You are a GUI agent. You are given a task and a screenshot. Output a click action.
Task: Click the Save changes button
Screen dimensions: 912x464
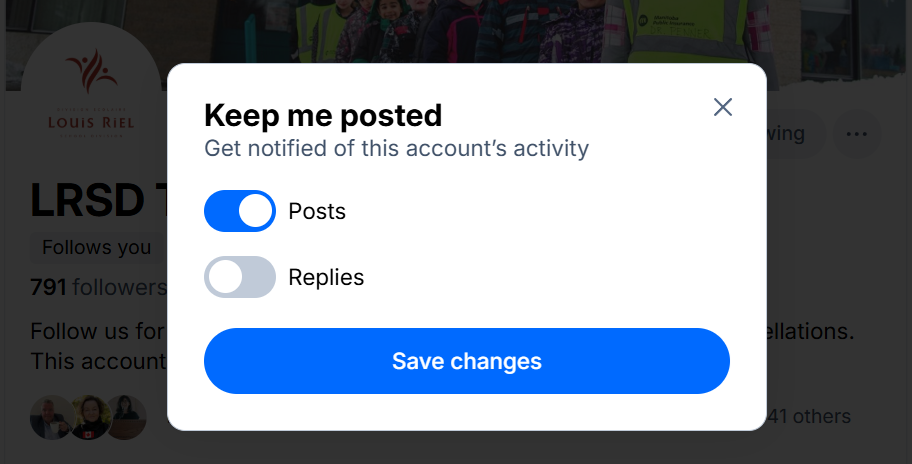467,361
